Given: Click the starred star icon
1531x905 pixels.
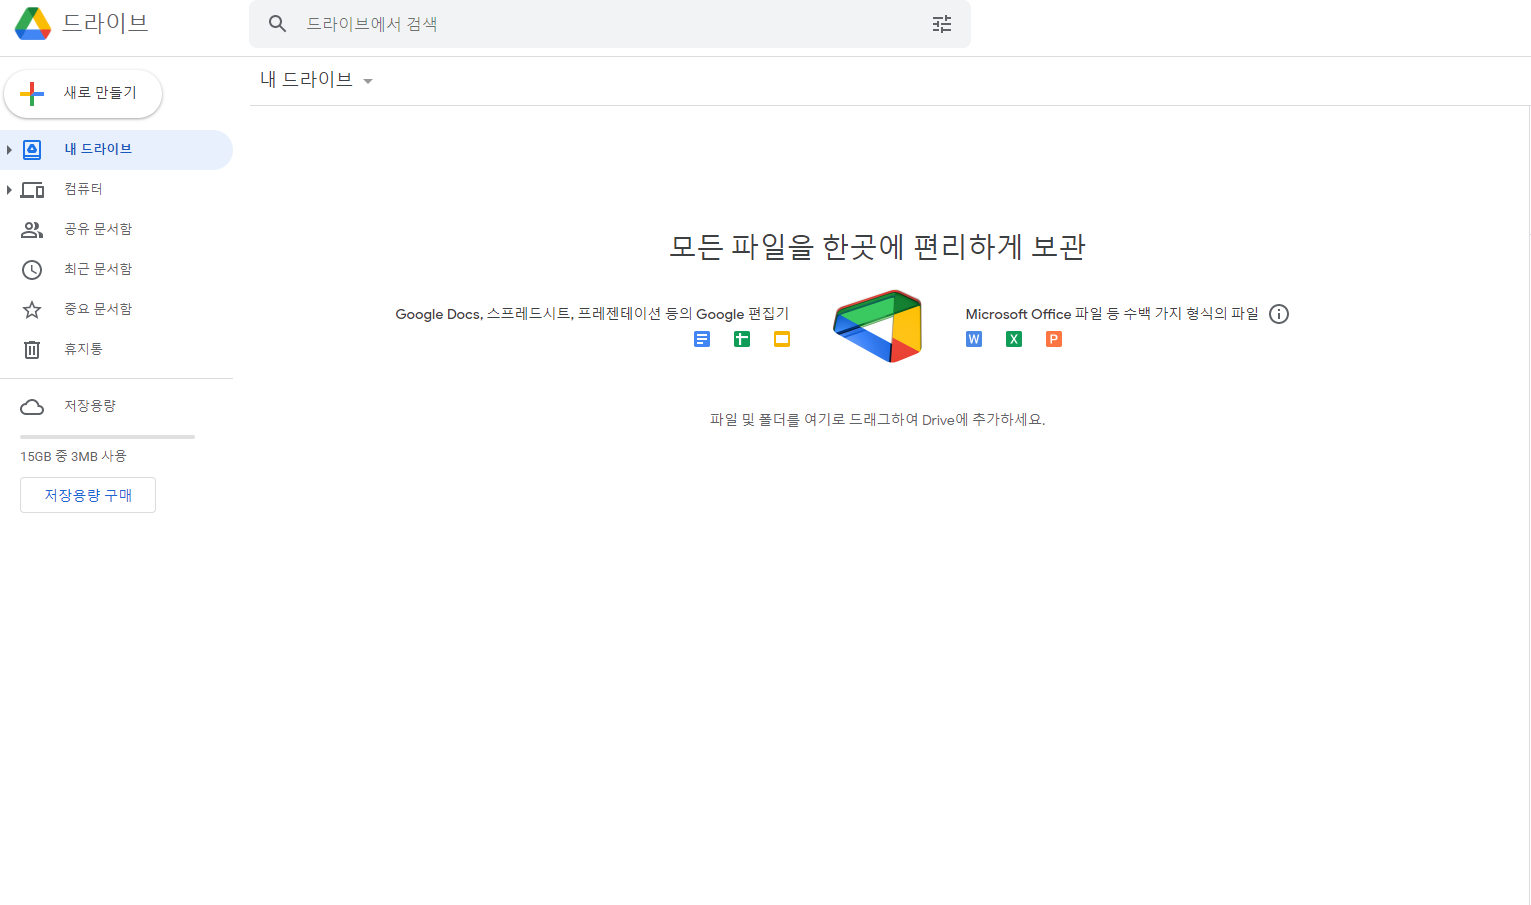Looking at the screenshot, I should point(32,309).
